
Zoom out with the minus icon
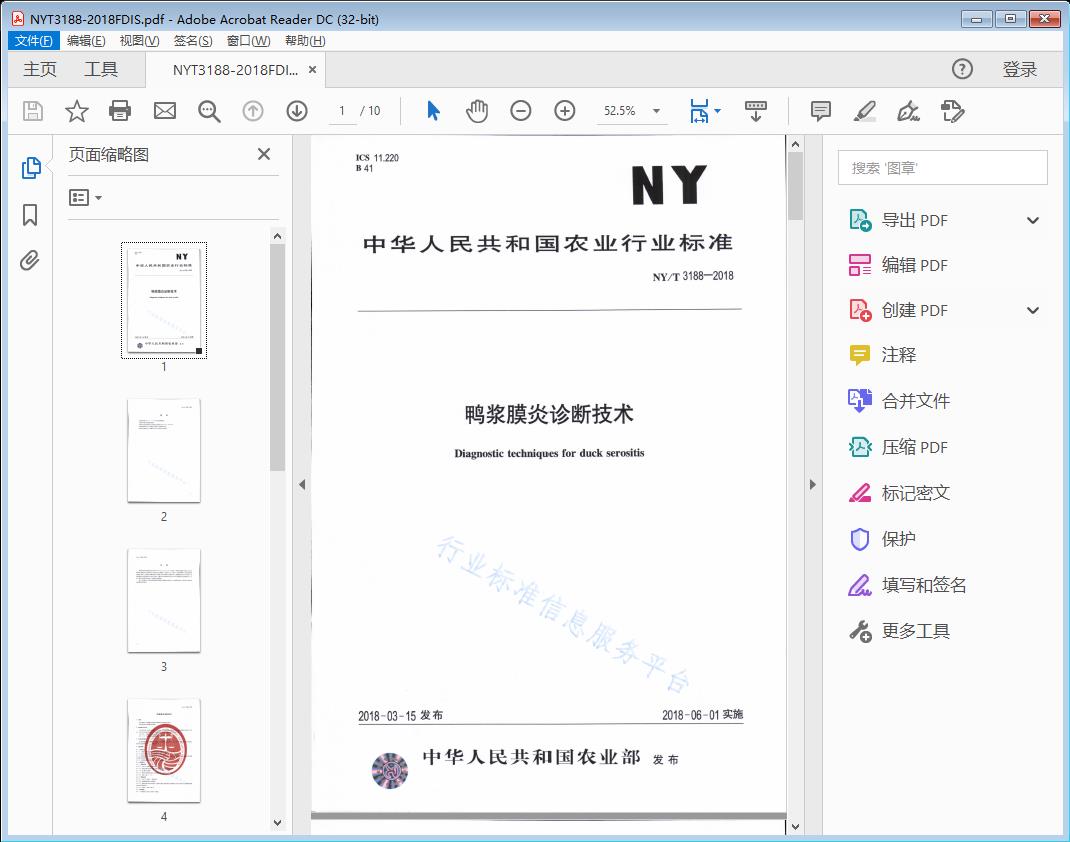click(520, 111)
